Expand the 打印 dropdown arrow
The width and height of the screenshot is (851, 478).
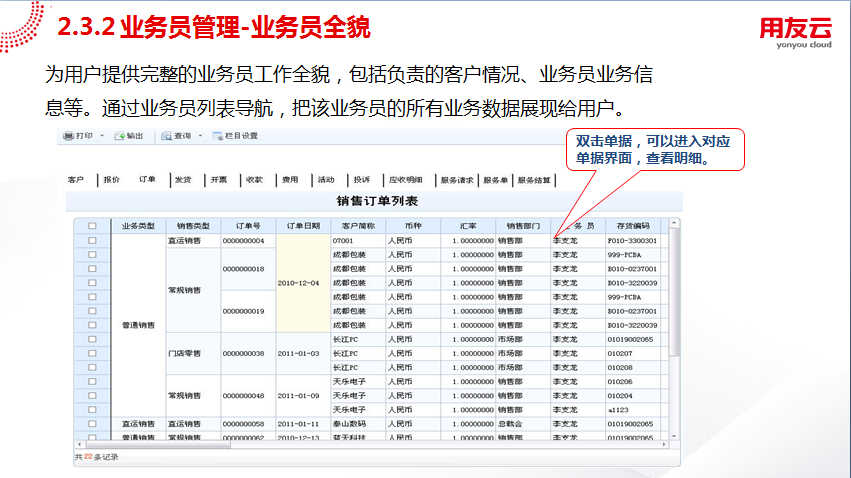tap(101, 136)
